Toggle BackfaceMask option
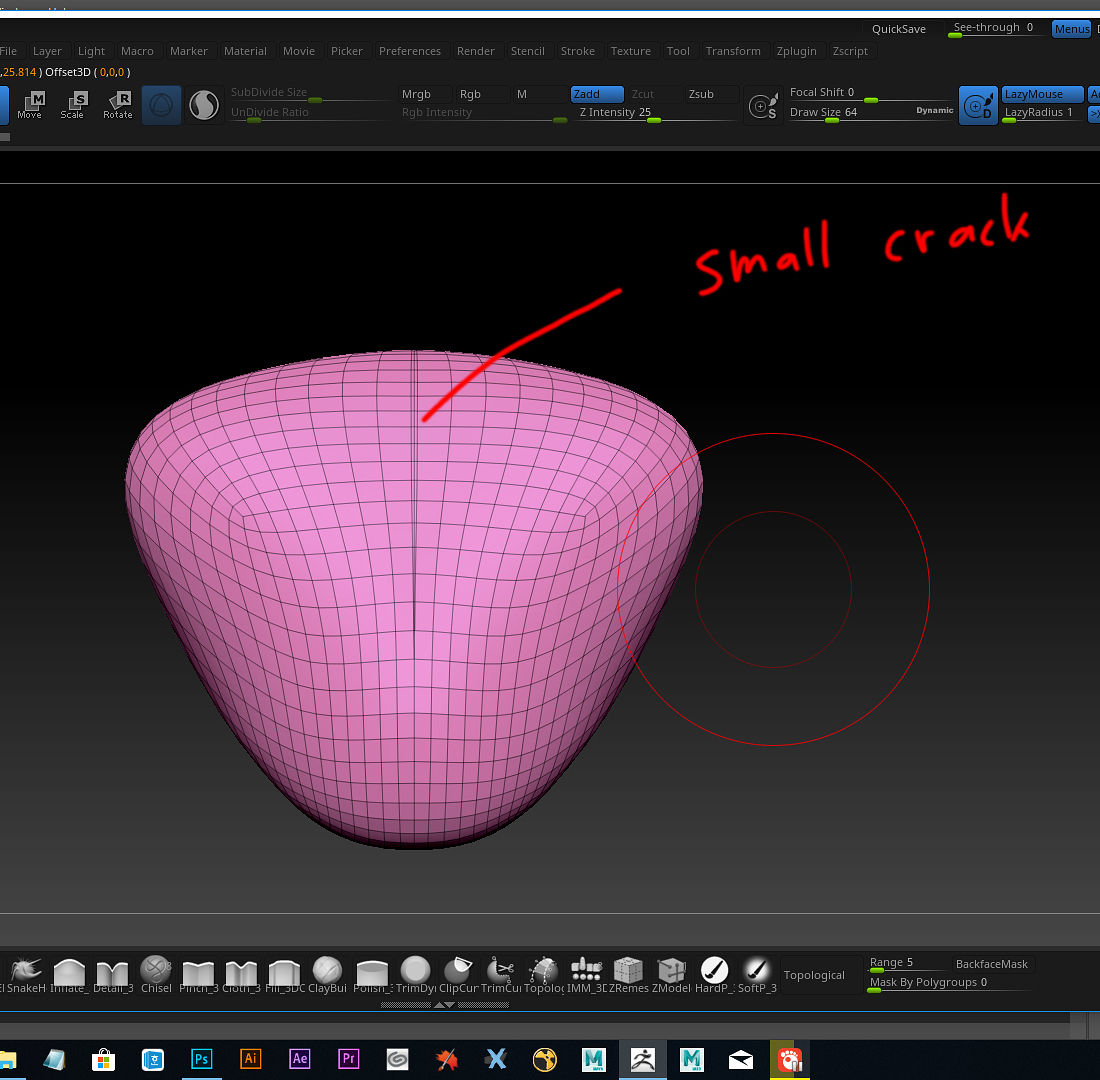The image size is (1100, 1080). tap(991, 964)
